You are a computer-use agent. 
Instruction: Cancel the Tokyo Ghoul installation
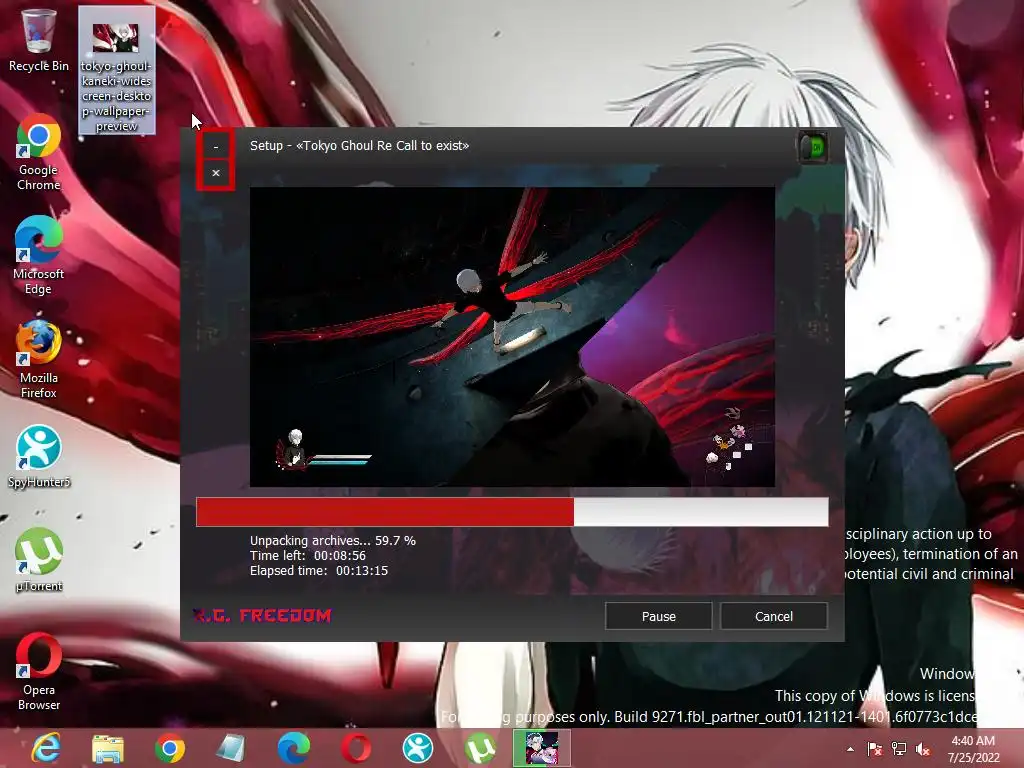pyautogui.click(x=773, y=616)
